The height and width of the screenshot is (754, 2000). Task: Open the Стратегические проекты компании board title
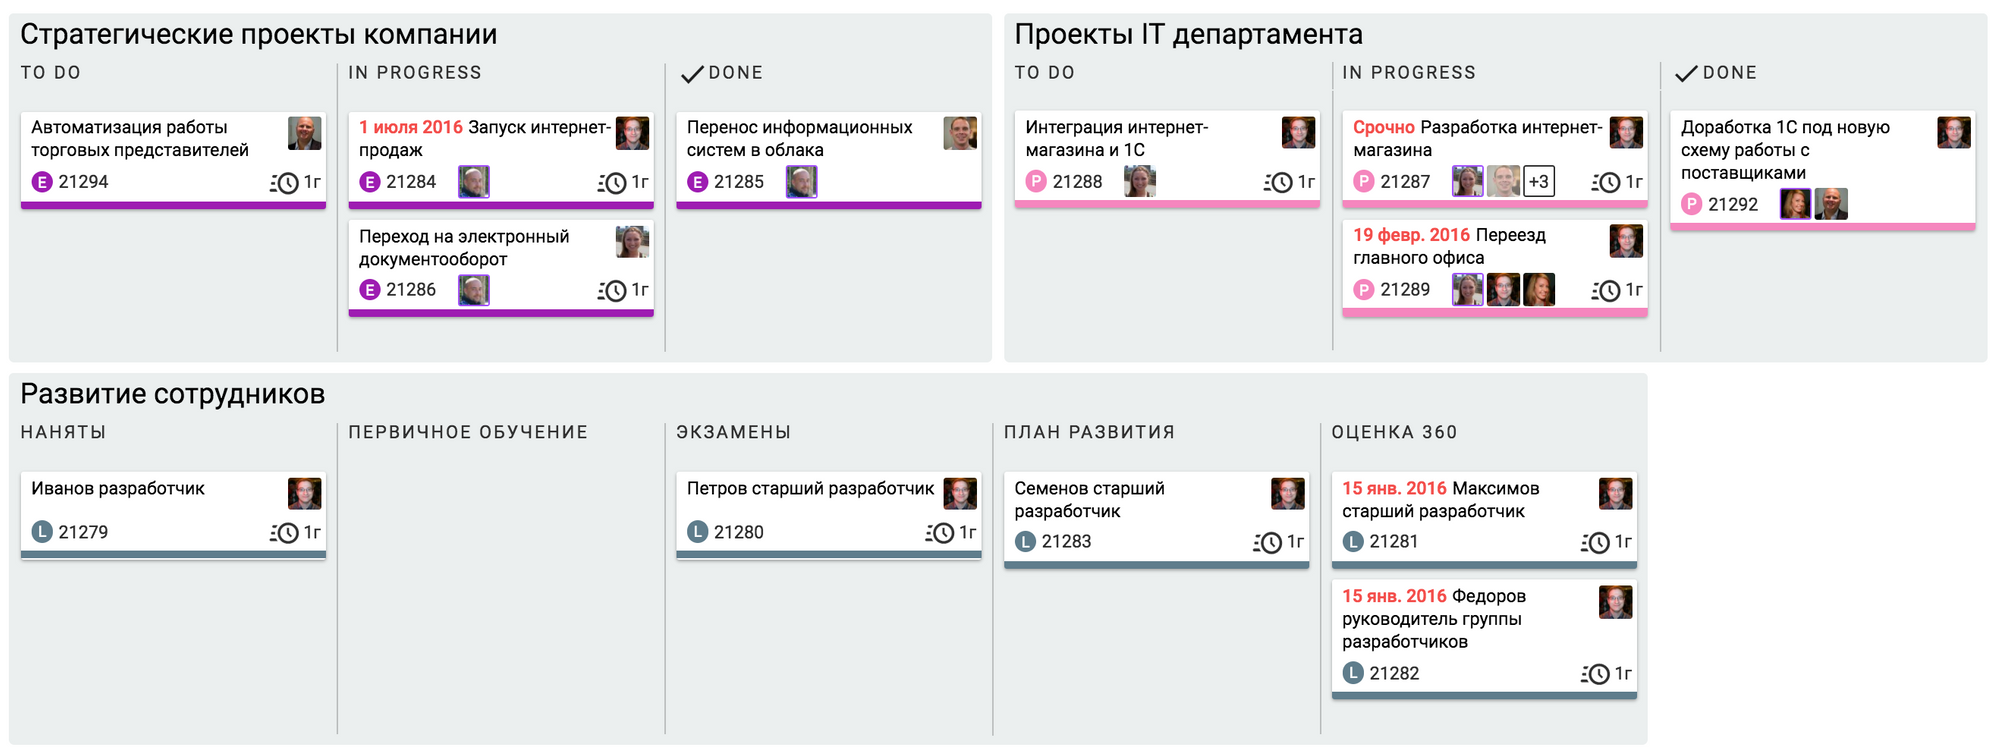(258, 35)
